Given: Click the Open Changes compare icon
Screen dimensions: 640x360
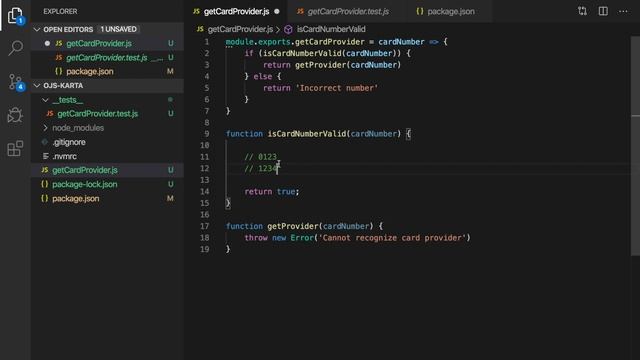Looking at the screenshot, I should click(582, 11).
